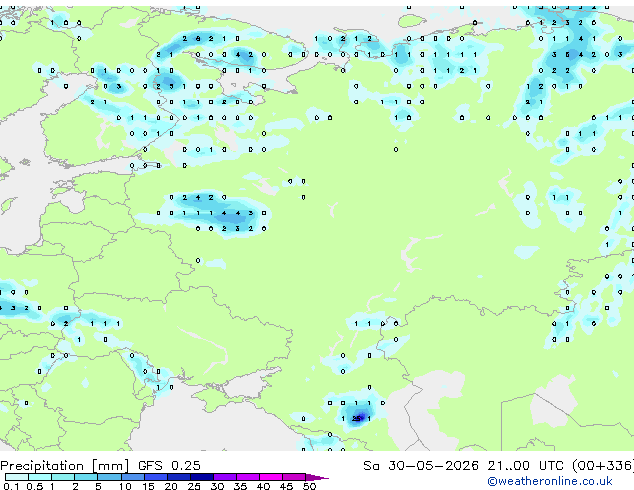Select the 20 to 25 mm dark-blue swatch

click(x=178, y=477)
